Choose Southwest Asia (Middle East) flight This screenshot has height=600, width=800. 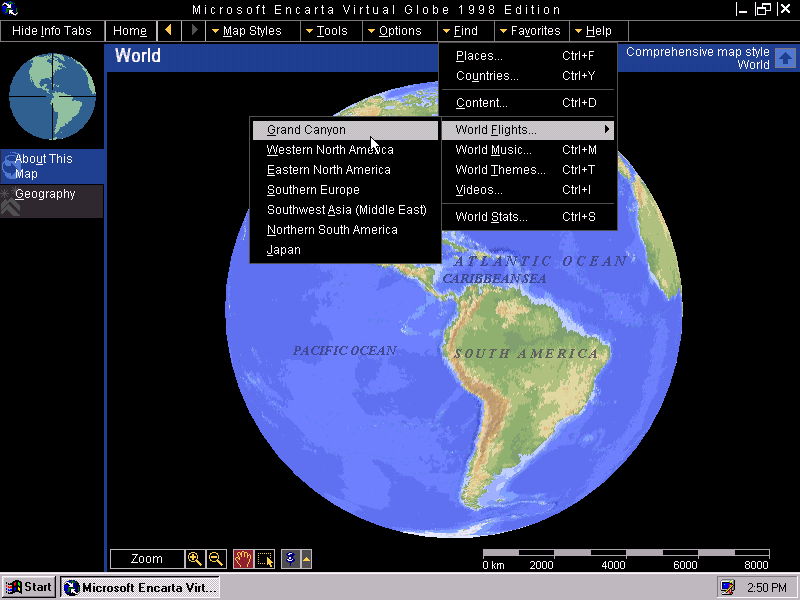[x=345, y=210]
